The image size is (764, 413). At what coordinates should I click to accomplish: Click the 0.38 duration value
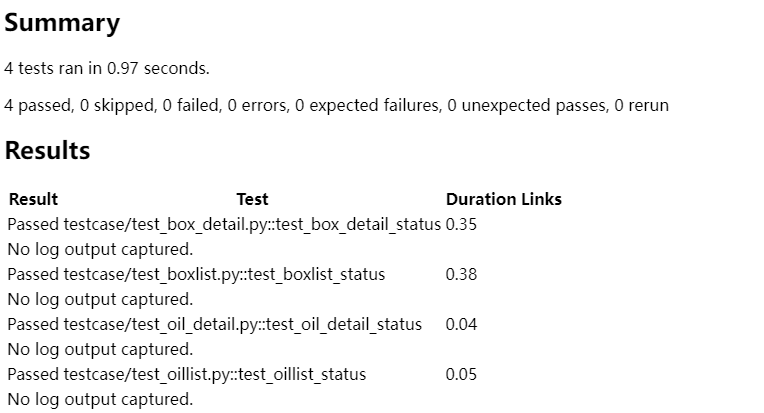coord(461,274)
